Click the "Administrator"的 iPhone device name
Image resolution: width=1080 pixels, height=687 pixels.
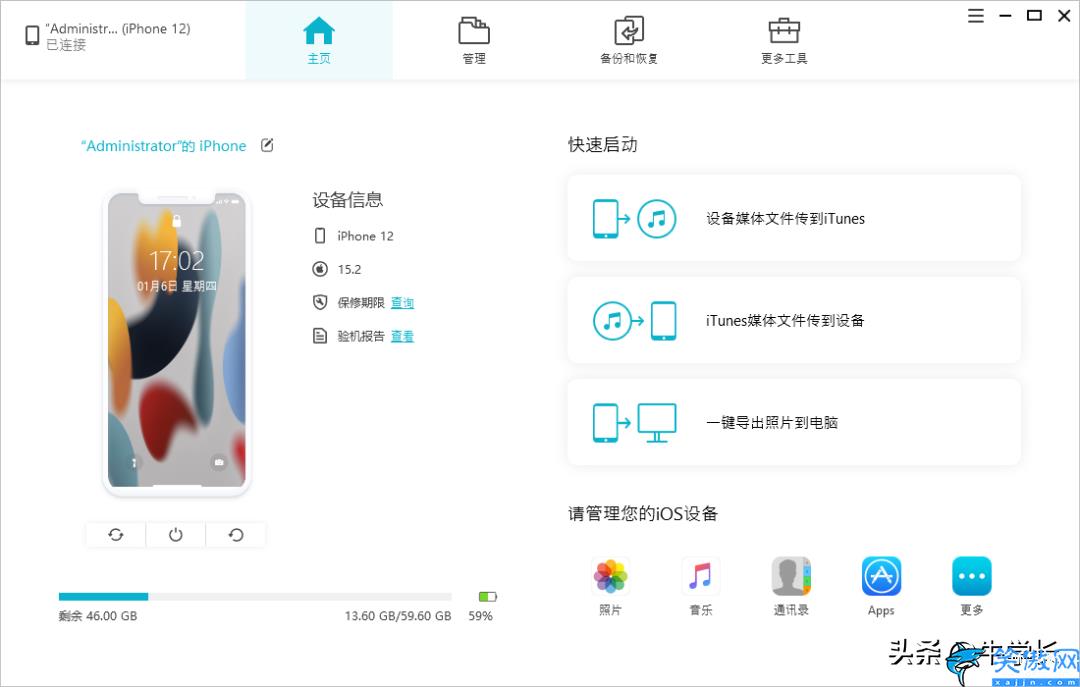point(164,146)
